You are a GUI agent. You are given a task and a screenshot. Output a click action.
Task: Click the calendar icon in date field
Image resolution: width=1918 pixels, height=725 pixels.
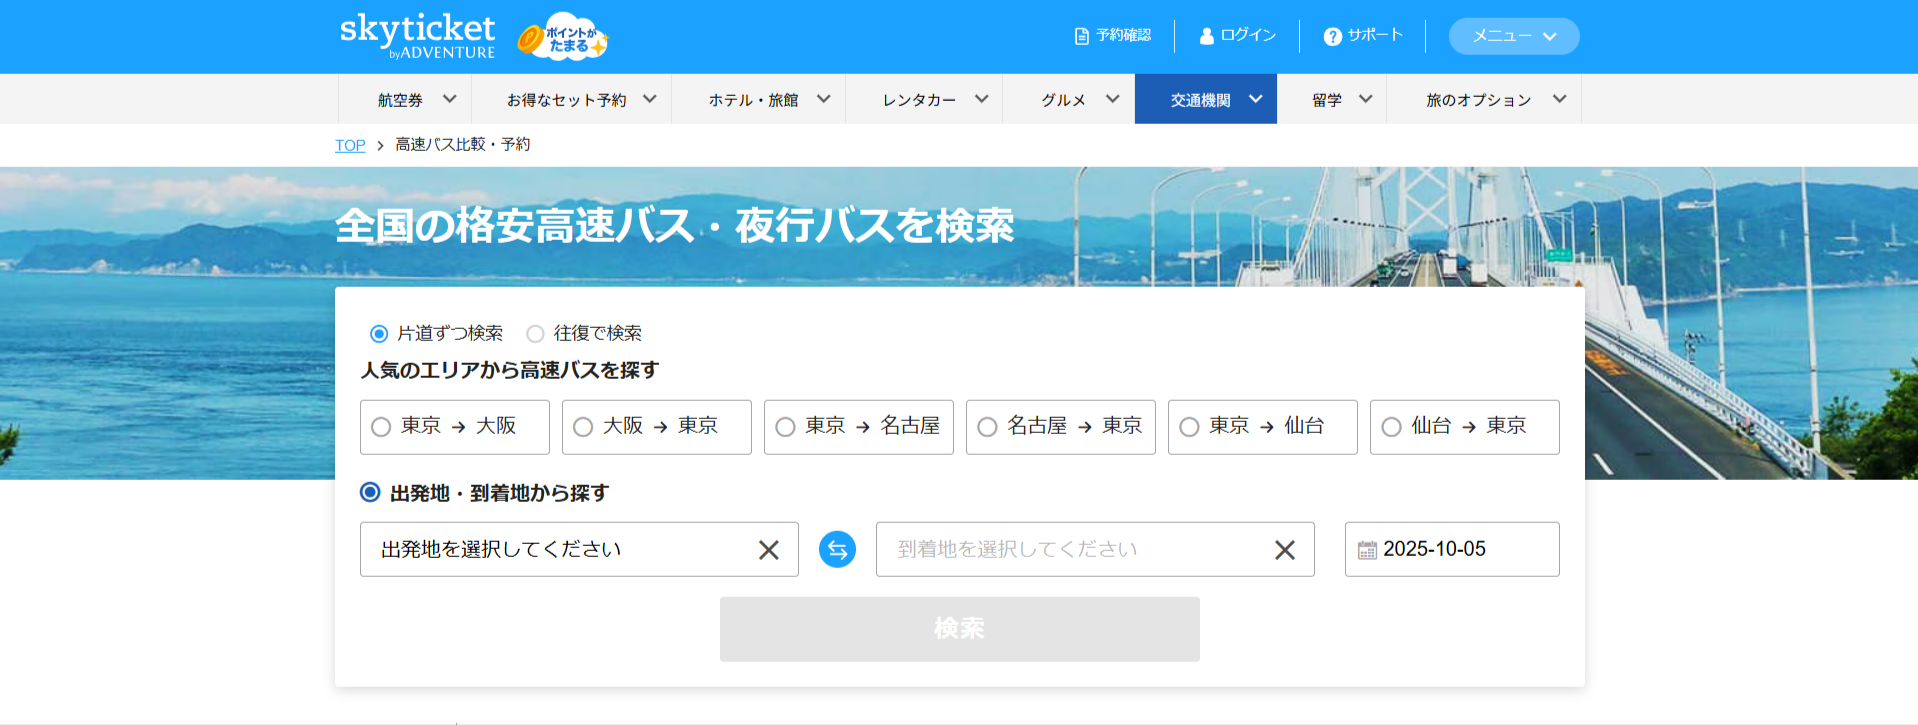(1366, 550)
